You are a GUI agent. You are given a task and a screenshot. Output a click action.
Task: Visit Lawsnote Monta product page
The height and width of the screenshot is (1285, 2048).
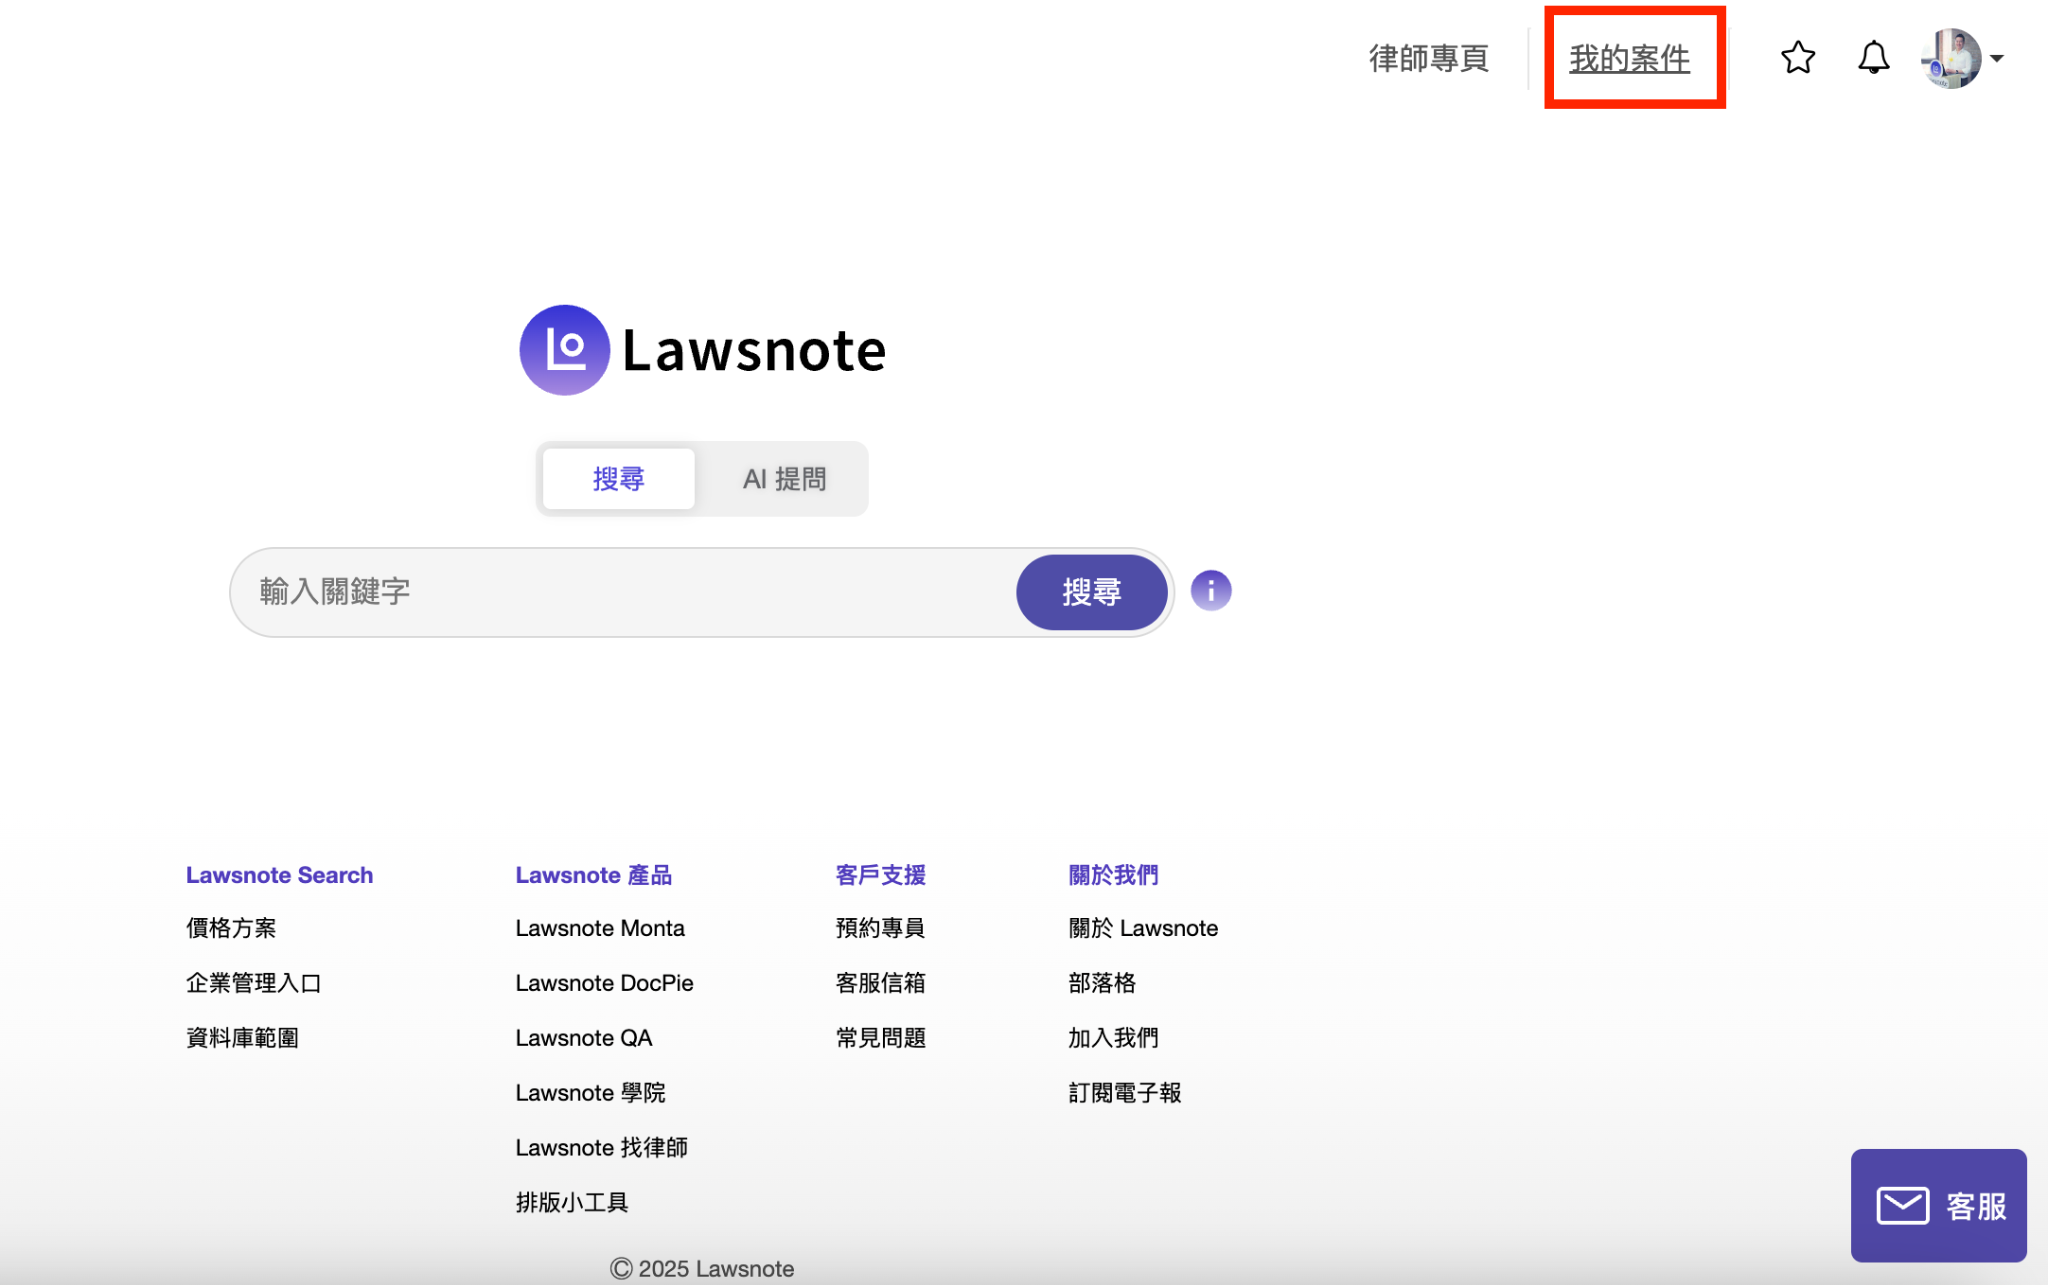click(x=600, y=927)
